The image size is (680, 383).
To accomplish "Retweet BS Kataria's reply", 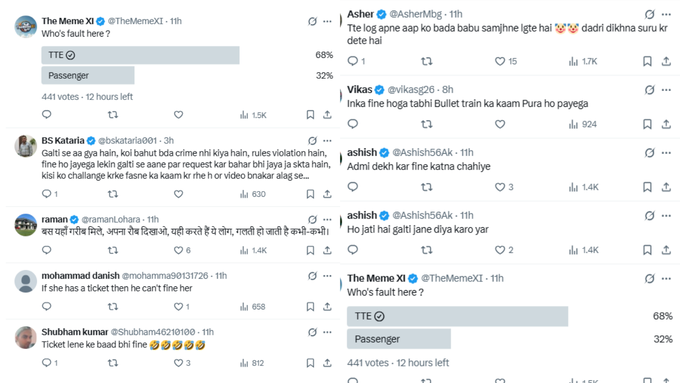I will (113, 194).
